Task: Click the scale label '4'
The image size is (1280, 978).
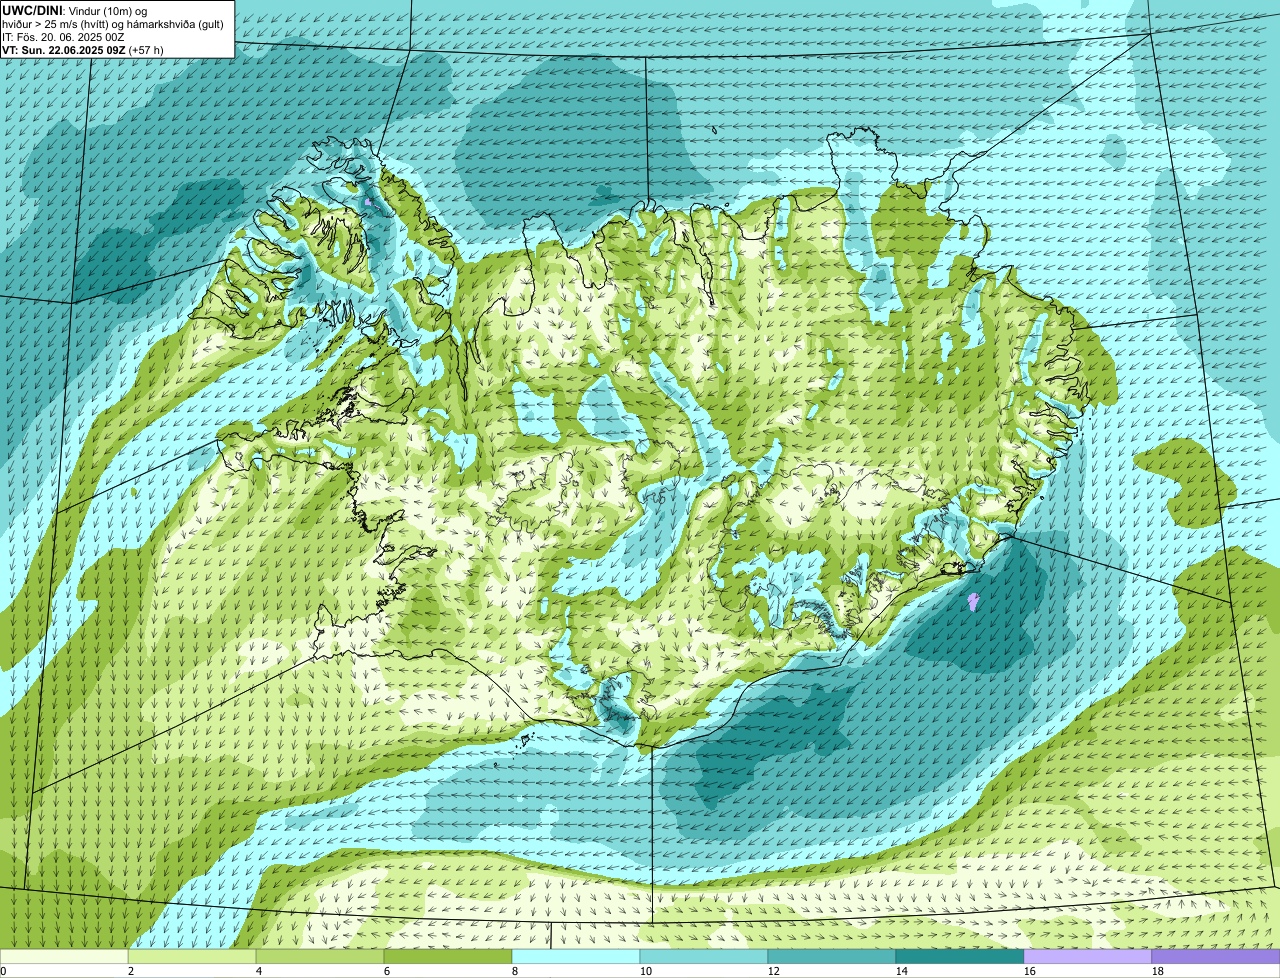Action: click(259, 971)
